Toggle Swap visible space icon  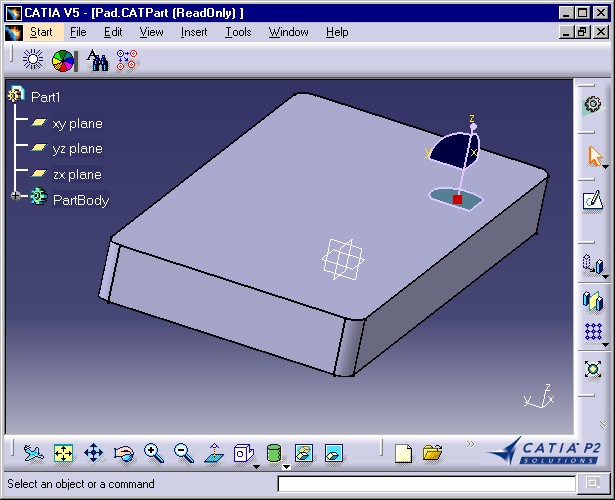point(334,453)
